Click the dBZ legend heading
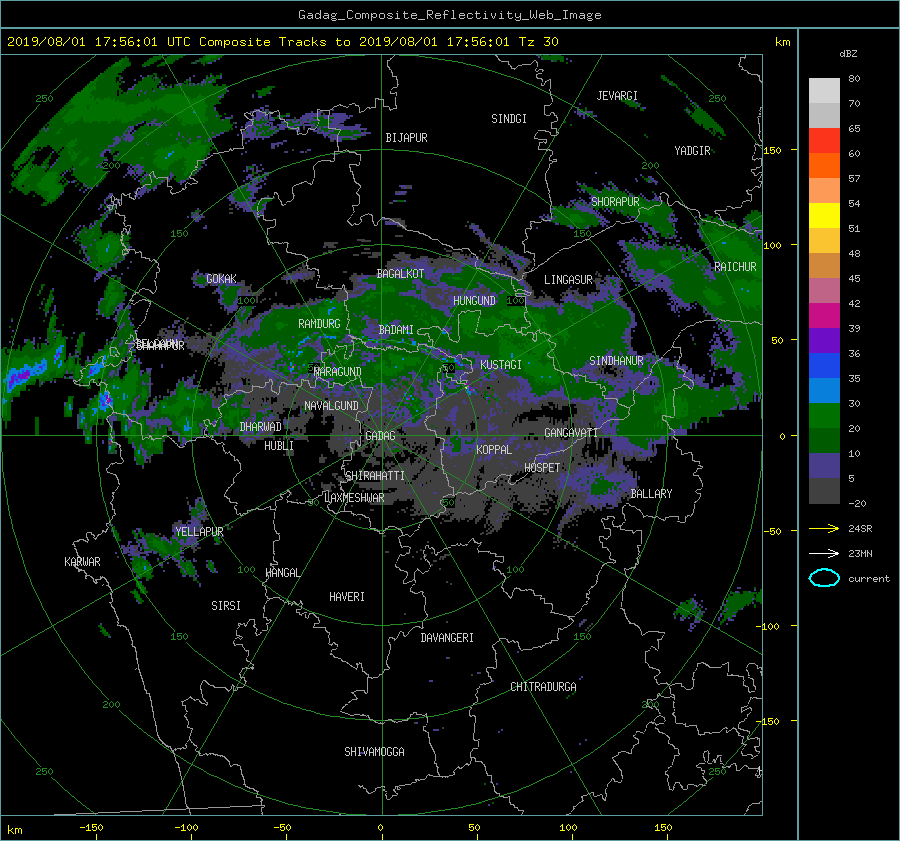 tap(848, 54)
